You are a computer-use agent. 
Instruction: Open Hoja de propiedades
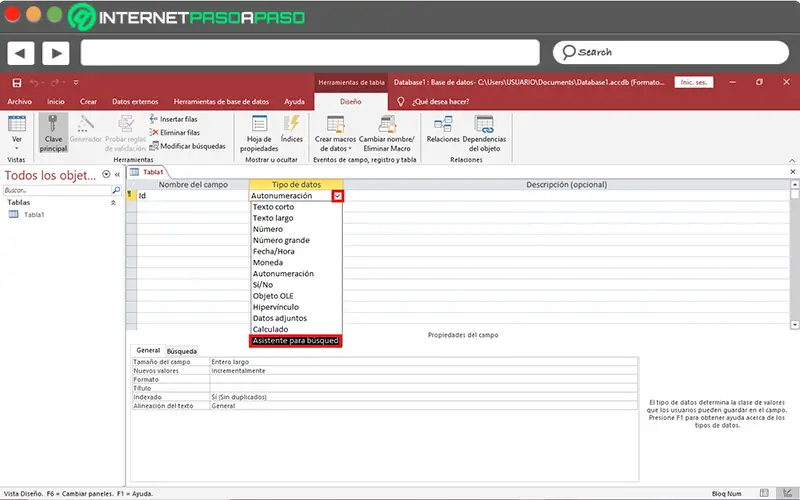pos(259,133)
